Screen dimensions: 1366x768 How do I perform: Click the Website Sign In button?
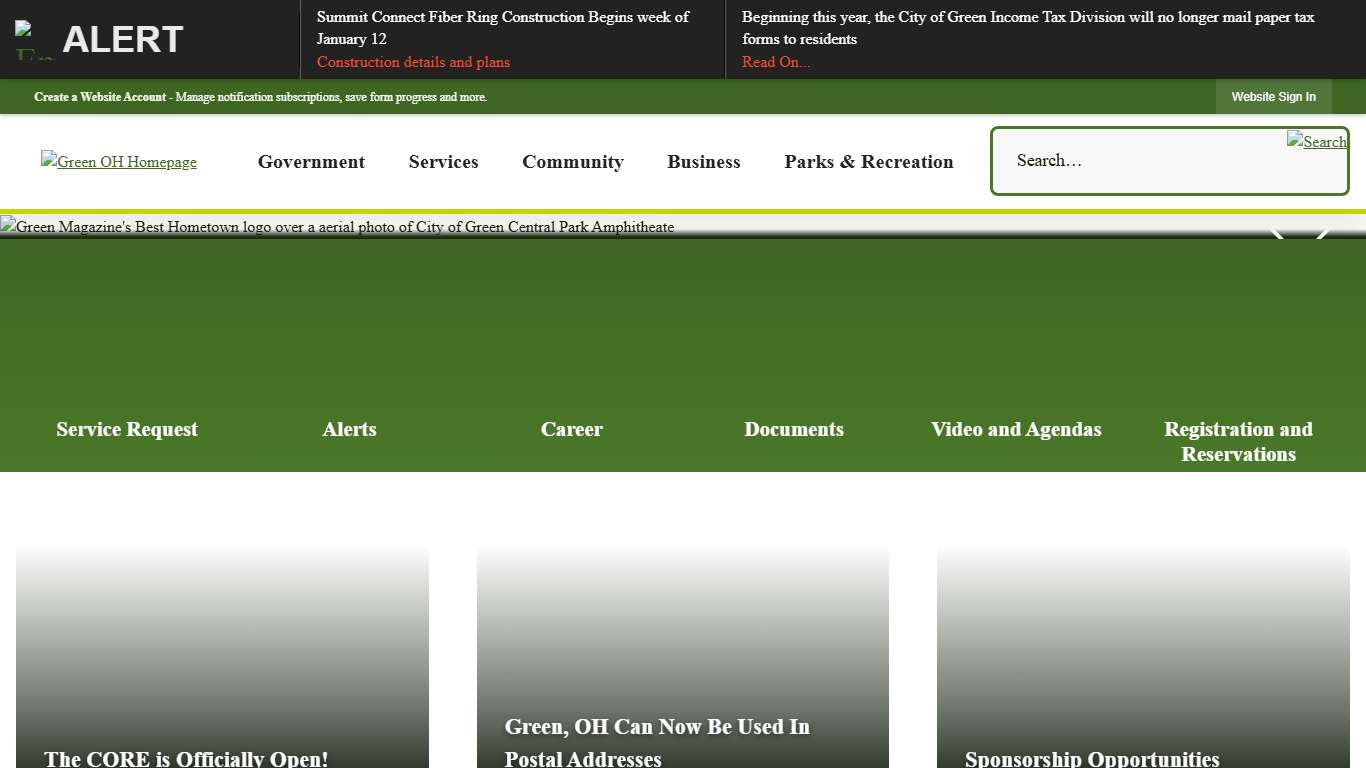1273,96
